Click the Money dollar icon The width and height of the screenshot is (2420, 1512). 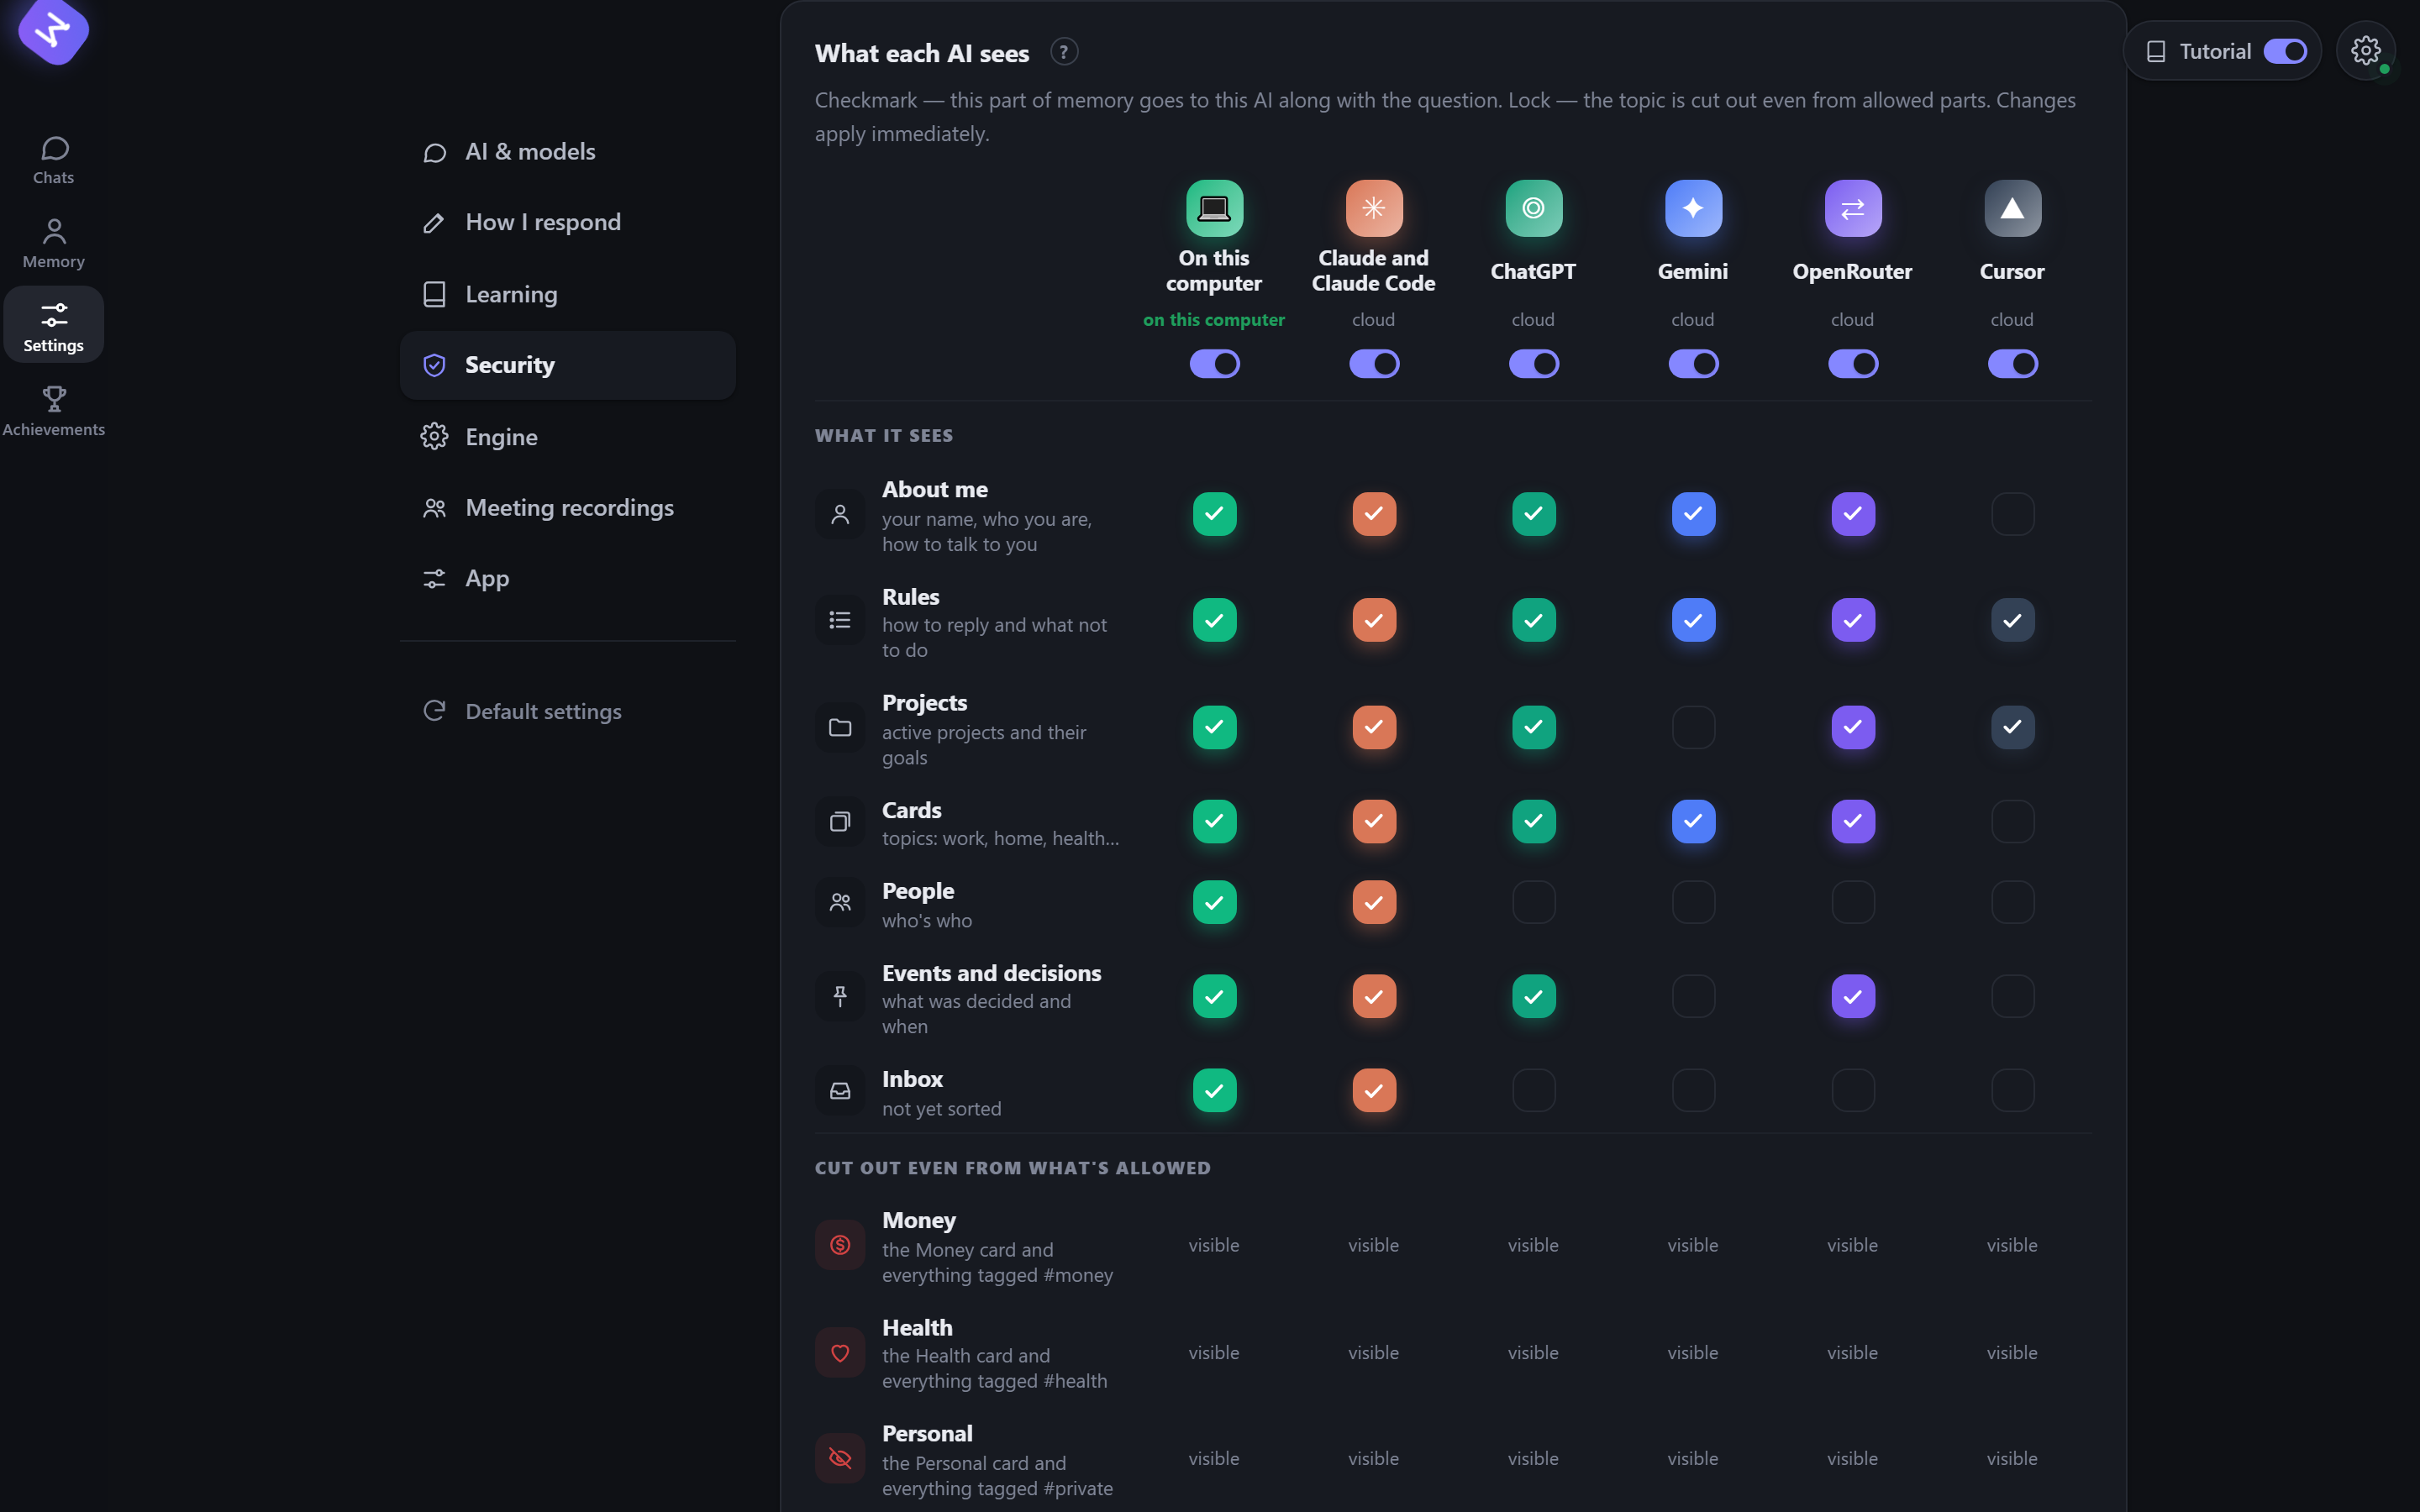pyautogui.click(x=840, y=1245)
